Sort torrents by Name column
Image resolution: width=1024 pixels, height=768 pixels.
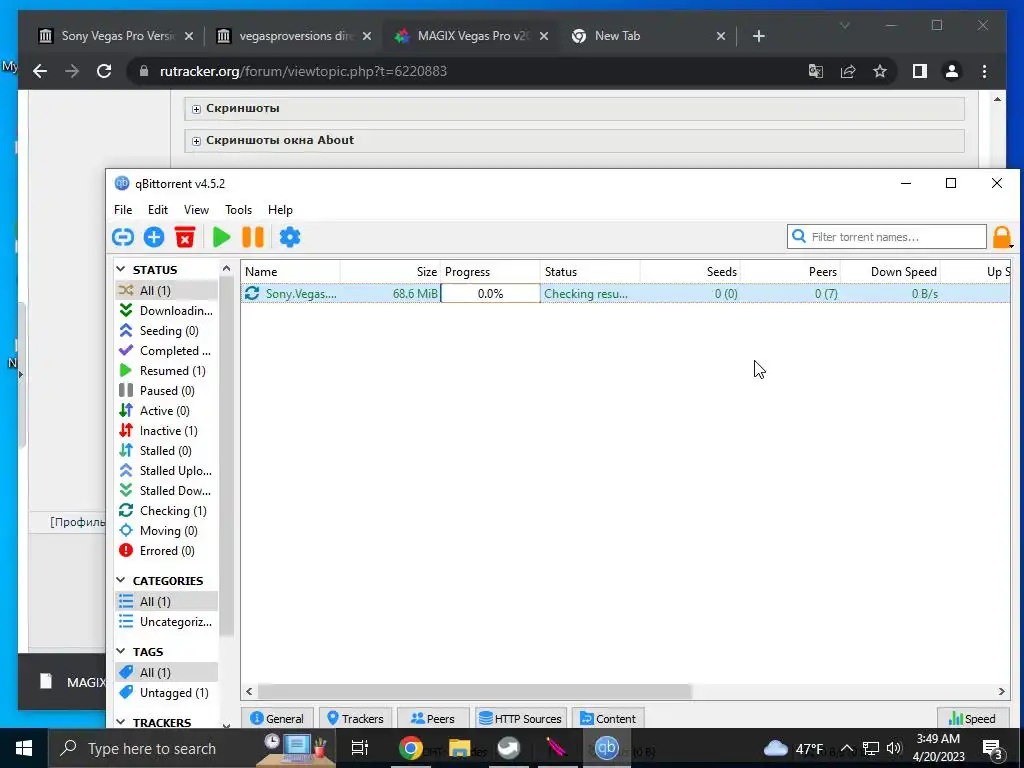tap(291, 272)
